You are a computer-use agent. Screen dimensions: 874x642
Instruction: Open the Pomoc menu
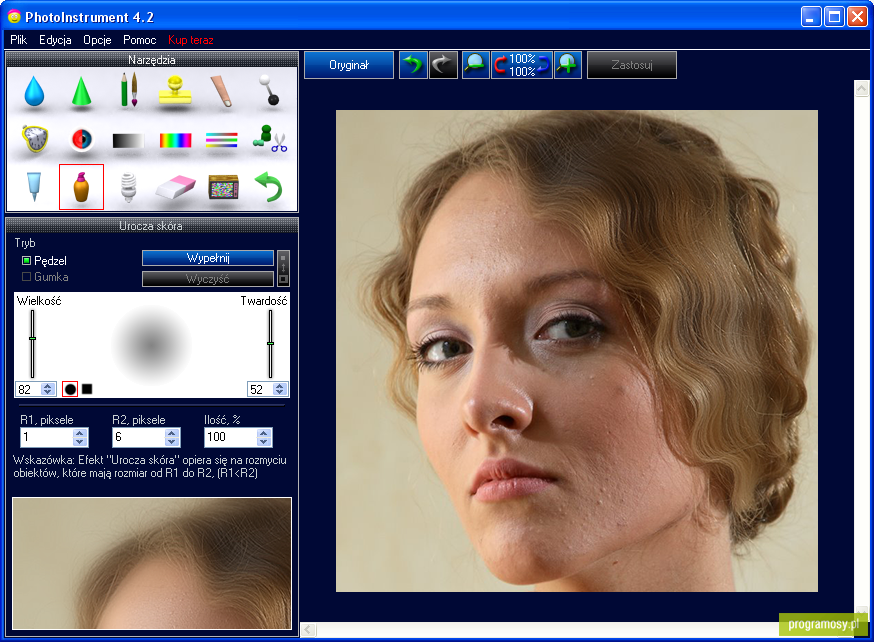click(139, 40)
